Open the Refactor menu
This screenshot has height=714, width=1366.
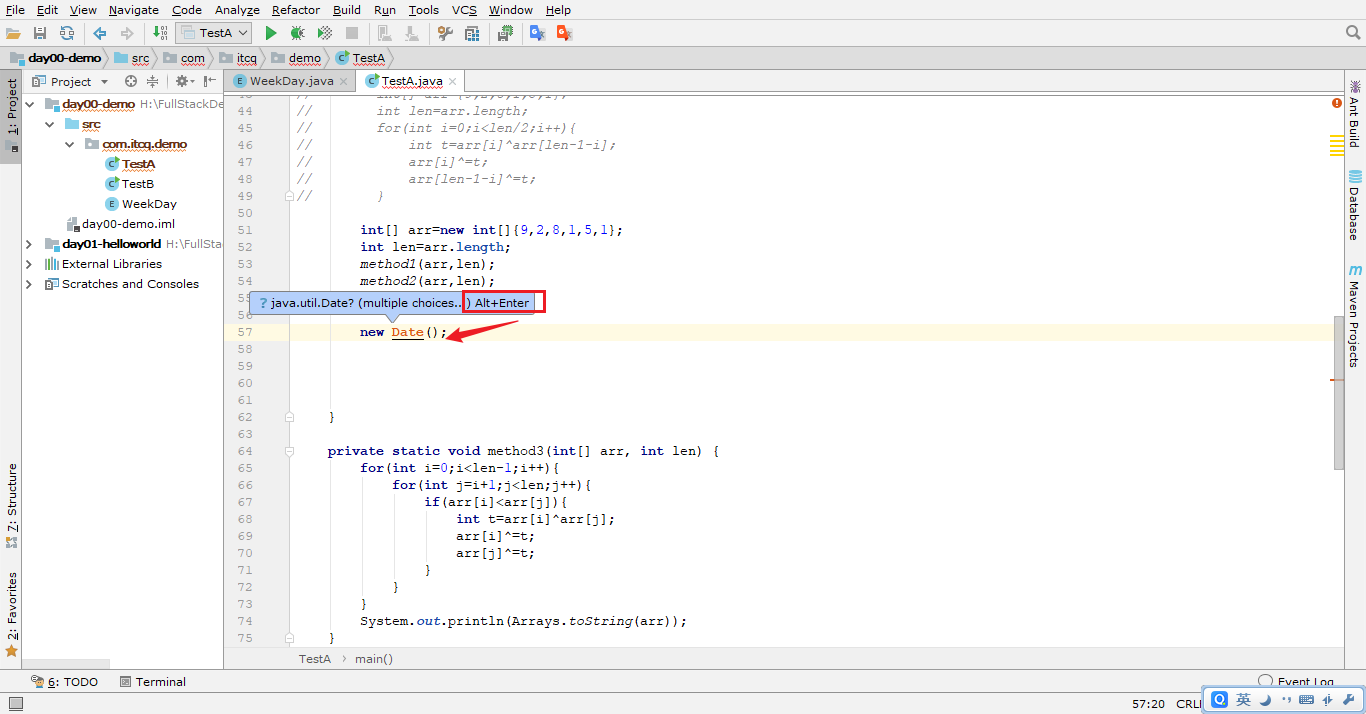tap(296, 9)
